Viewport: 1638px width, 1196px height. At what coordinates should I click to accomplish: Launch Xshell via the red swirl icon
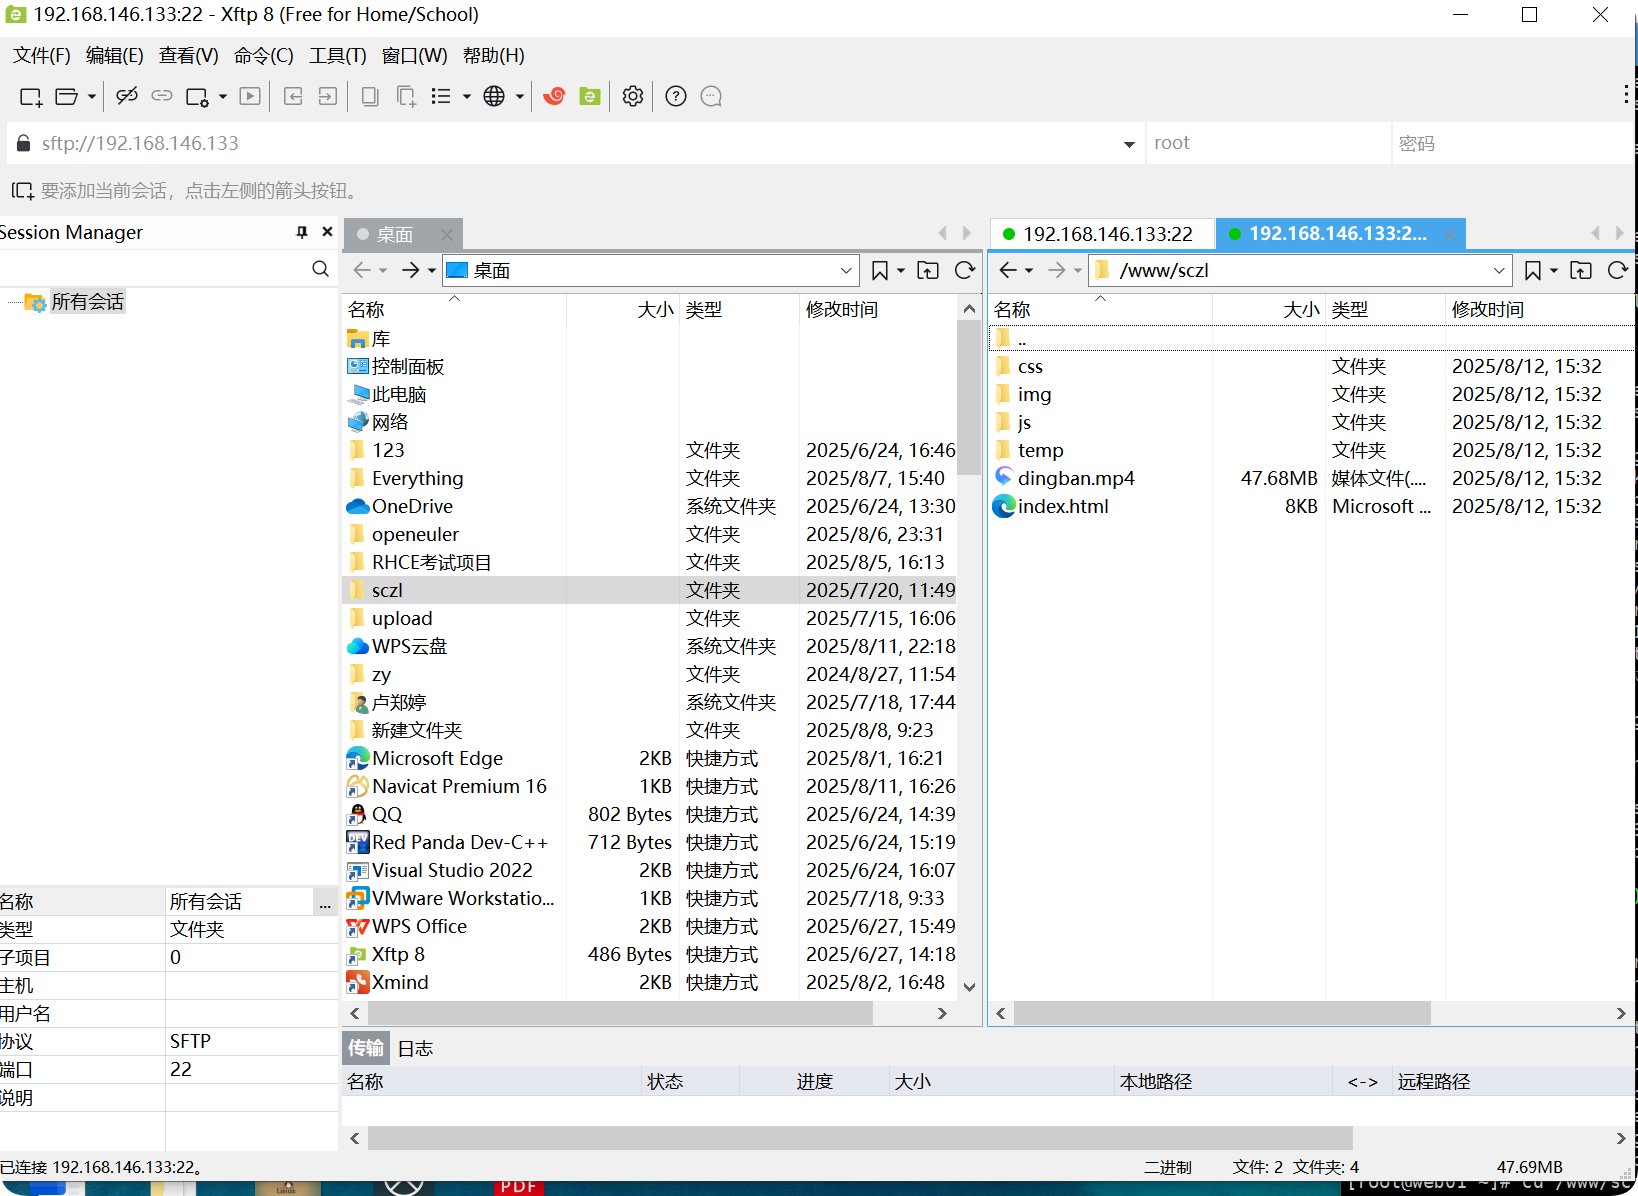554,96
